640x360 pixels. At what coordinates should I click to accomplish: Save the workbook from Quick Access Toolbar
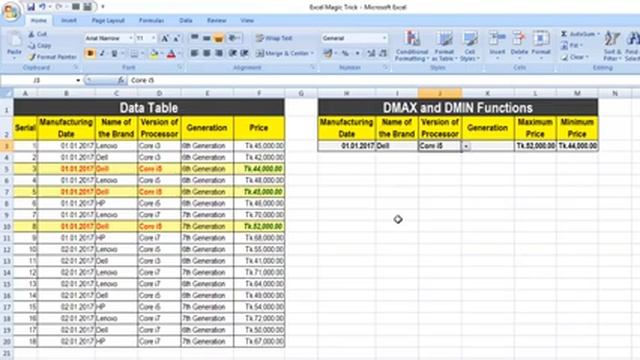pos(31,7)
